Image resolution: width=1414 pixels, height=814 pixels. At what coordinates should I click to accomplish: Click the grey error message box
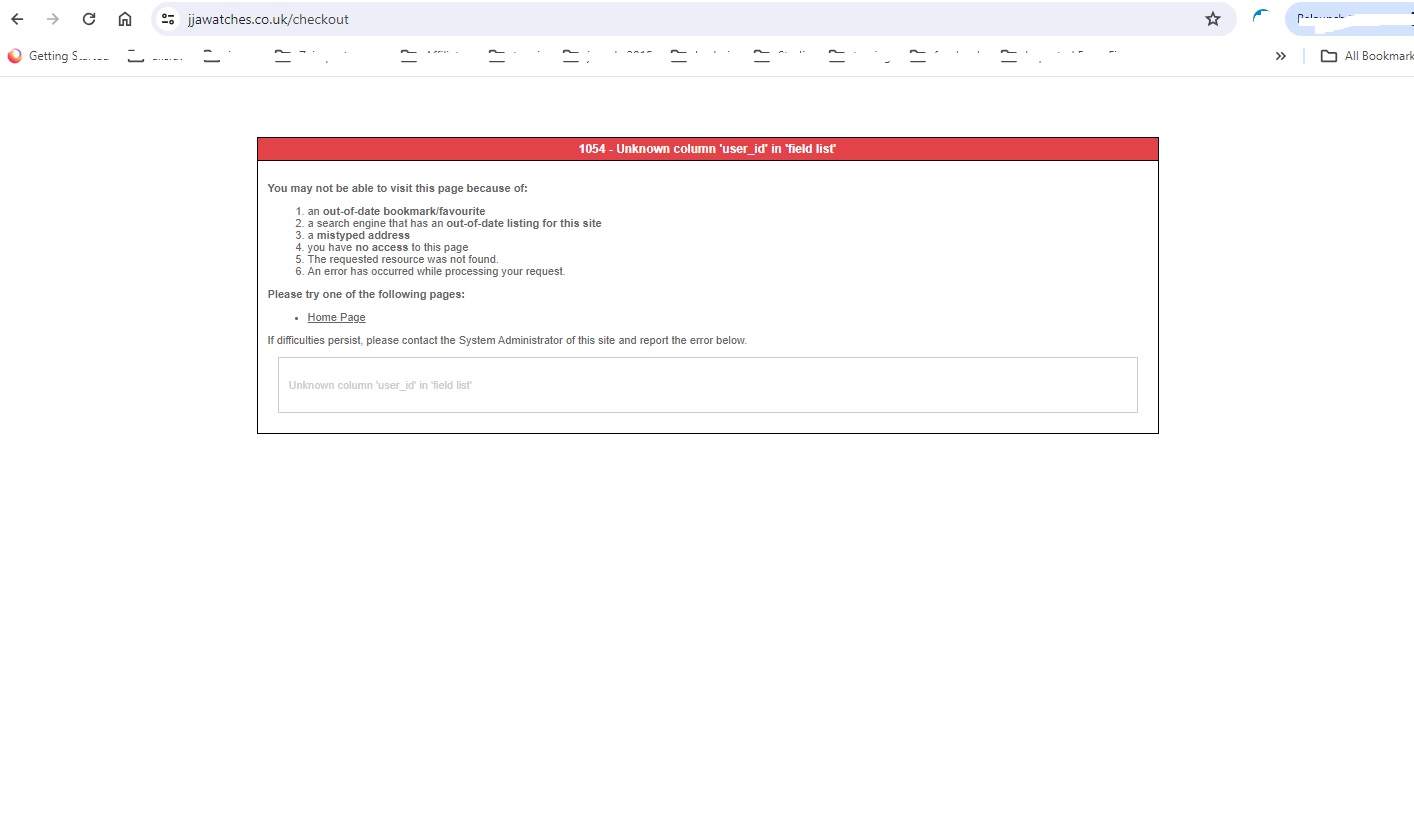(x=707, y=385)
